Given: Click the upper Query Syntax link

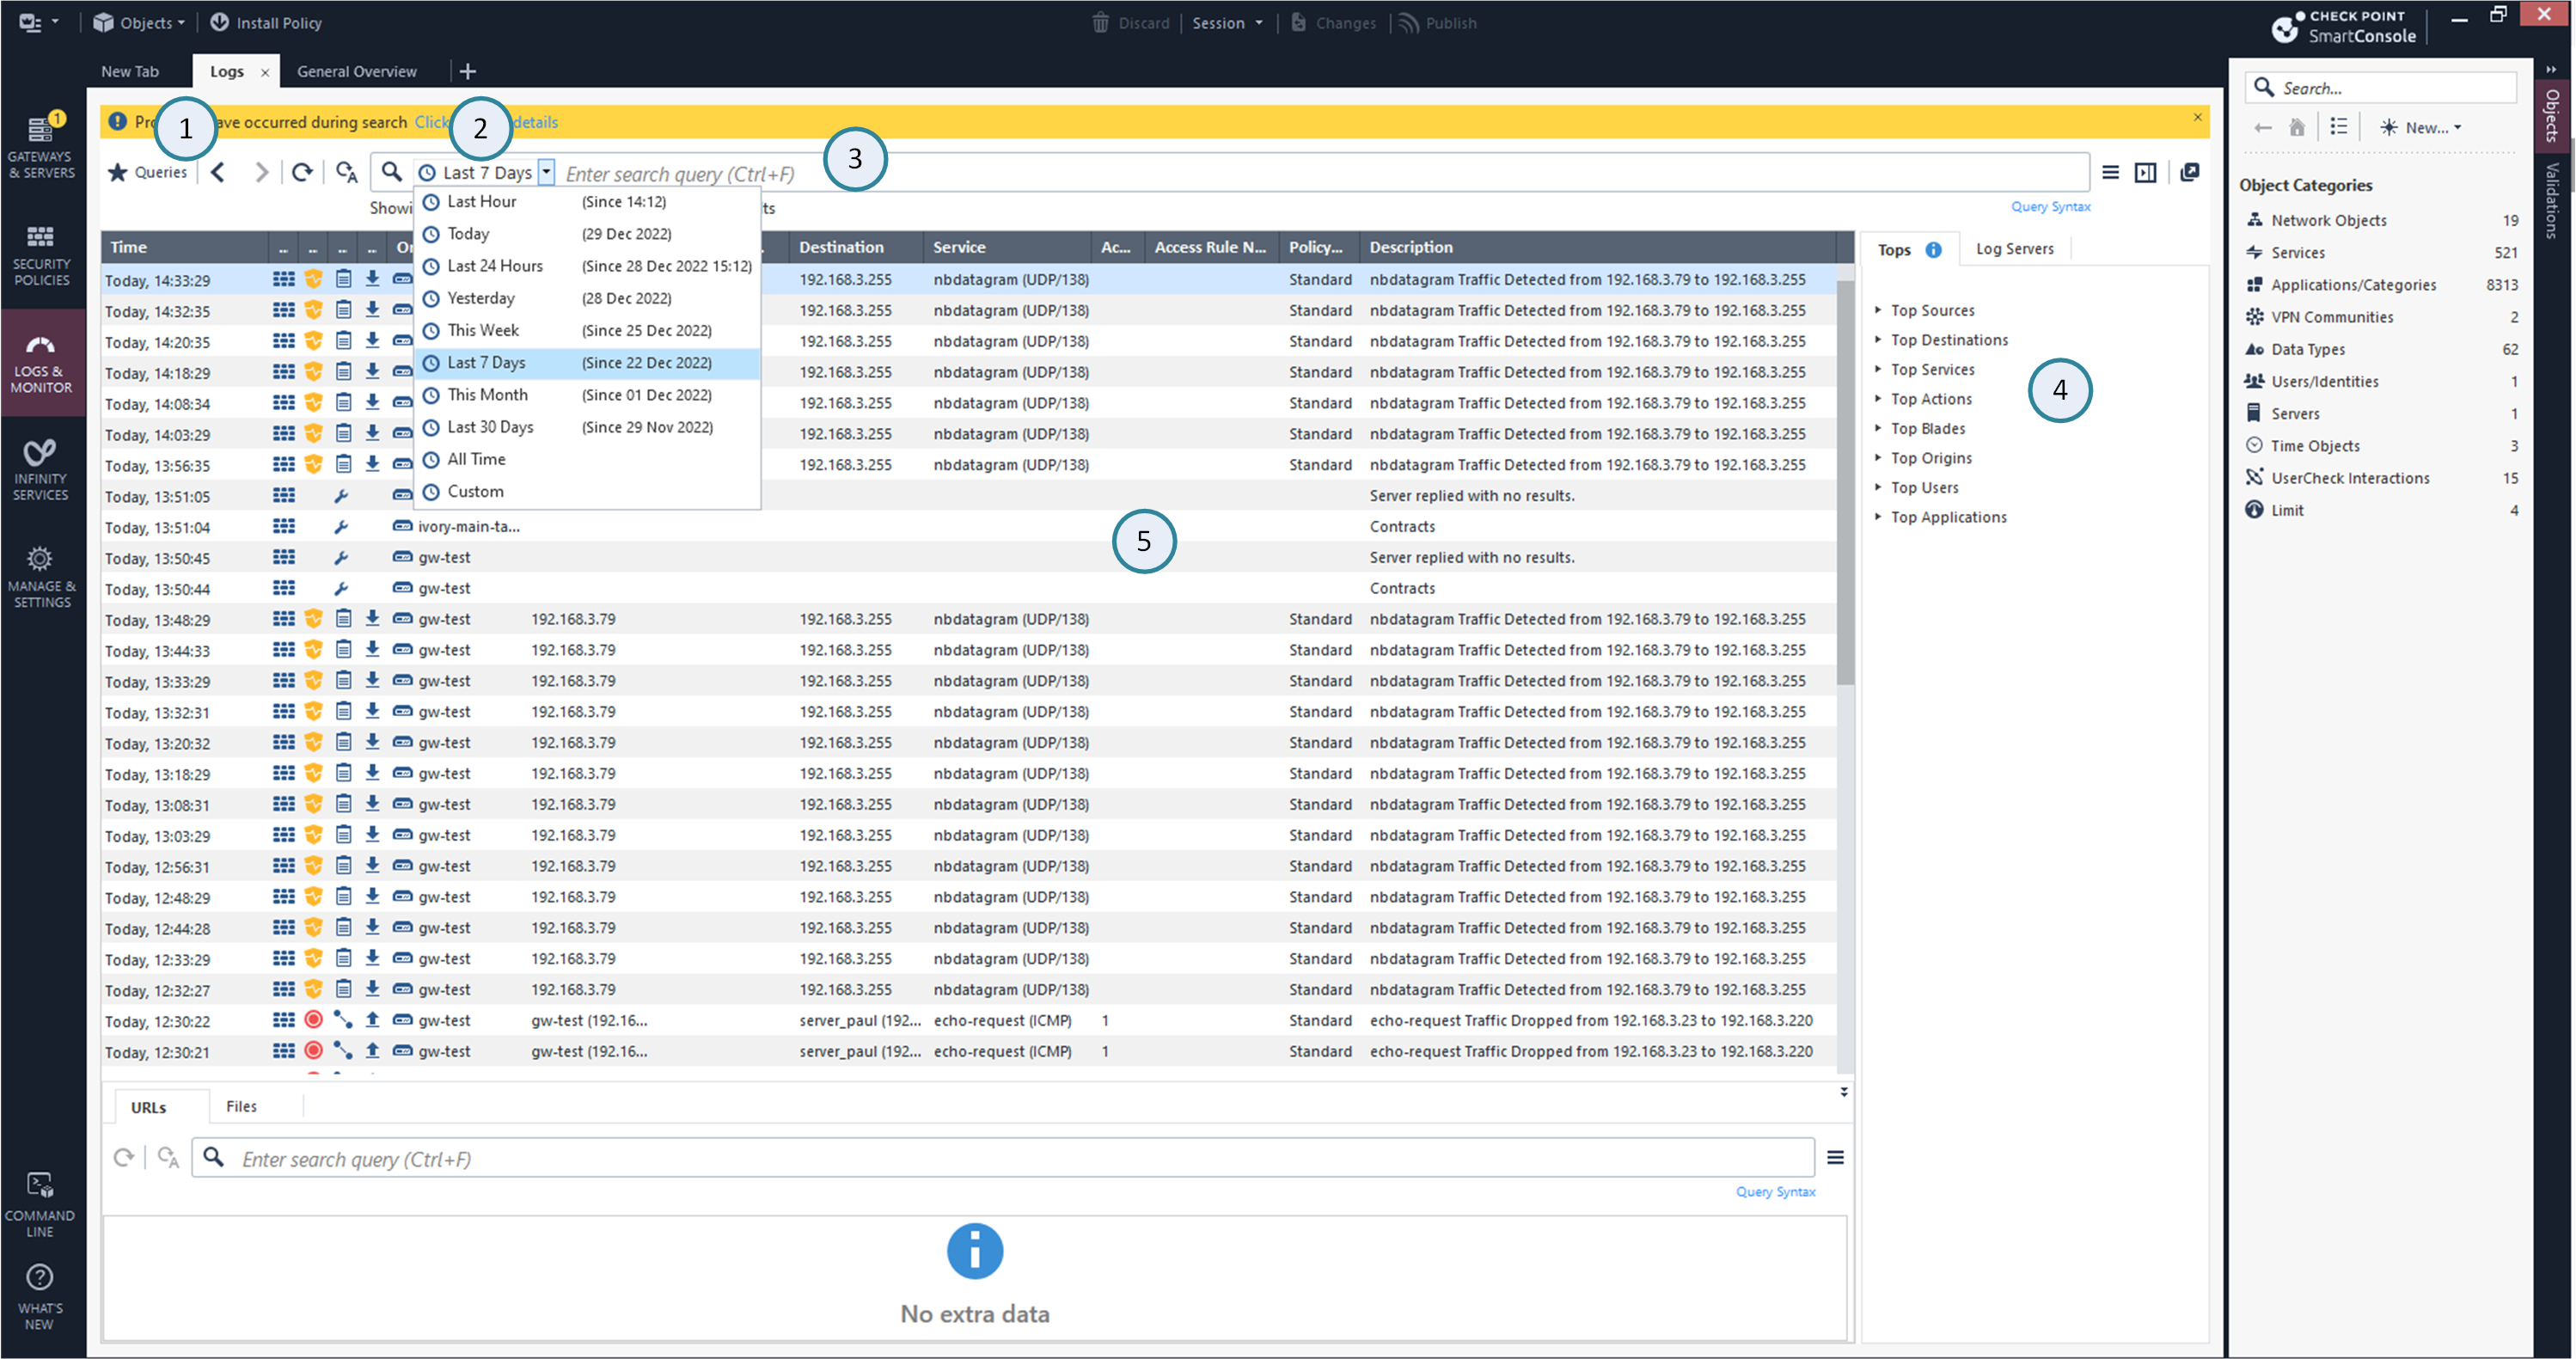Looking at the screenshot, I should (2050, 206).
